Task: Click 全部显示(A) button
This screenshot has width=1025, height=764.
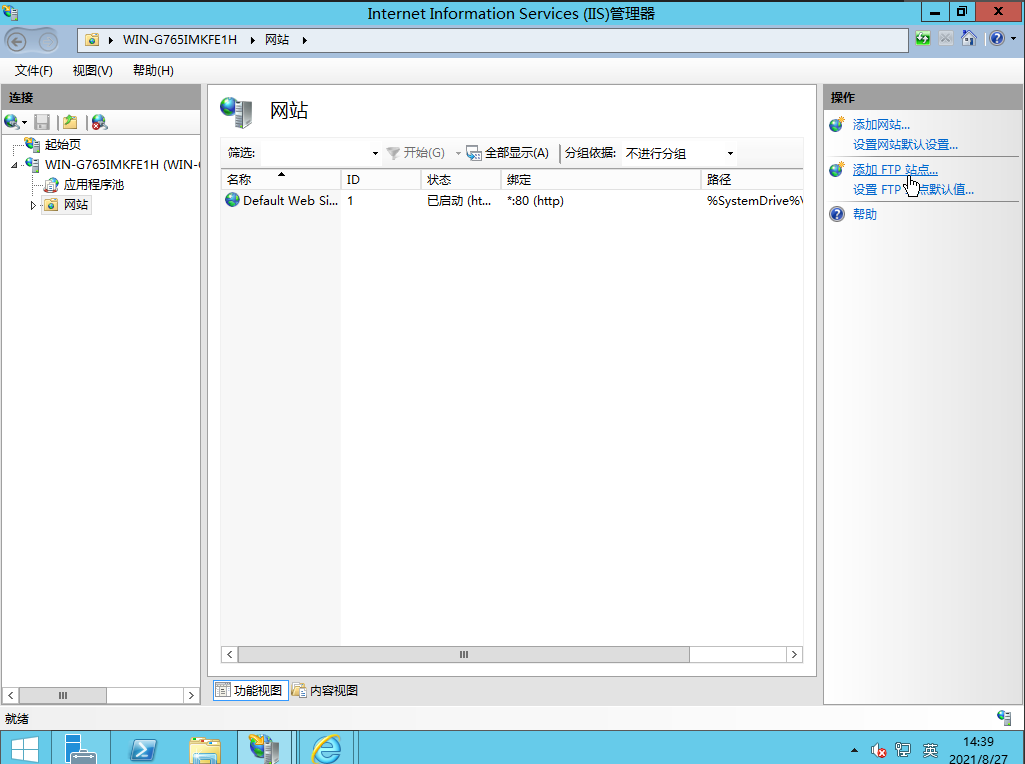Action: (508, 154)
